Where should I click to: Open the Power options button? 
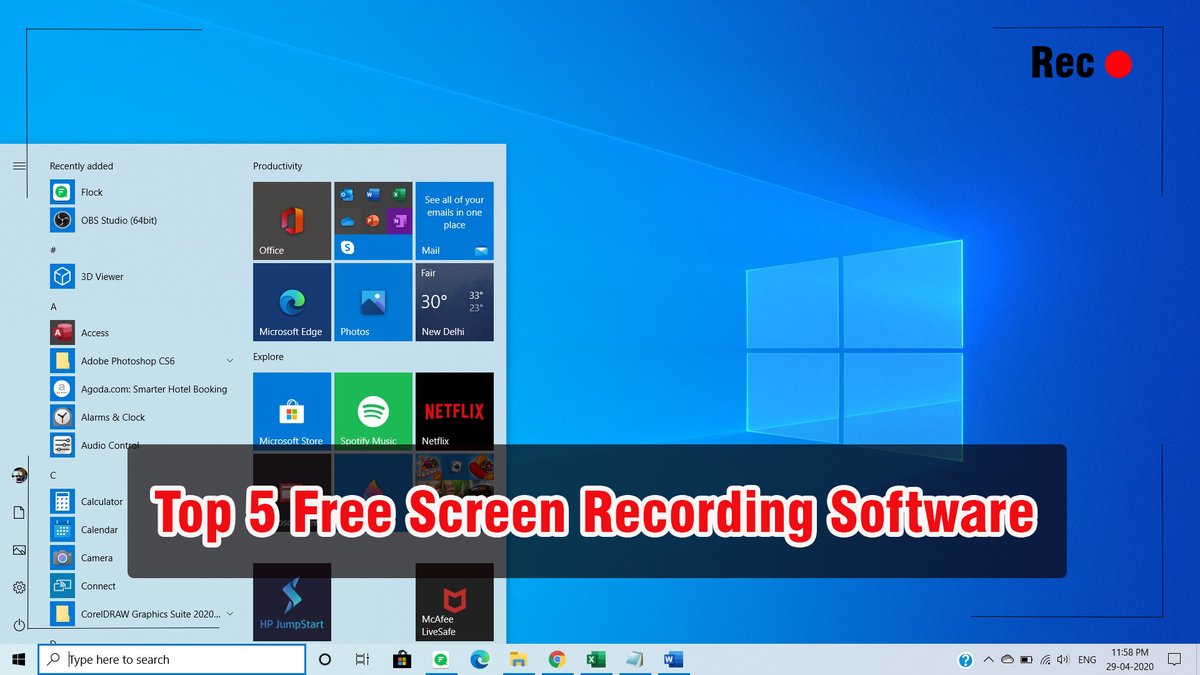(x=19, y=625)
